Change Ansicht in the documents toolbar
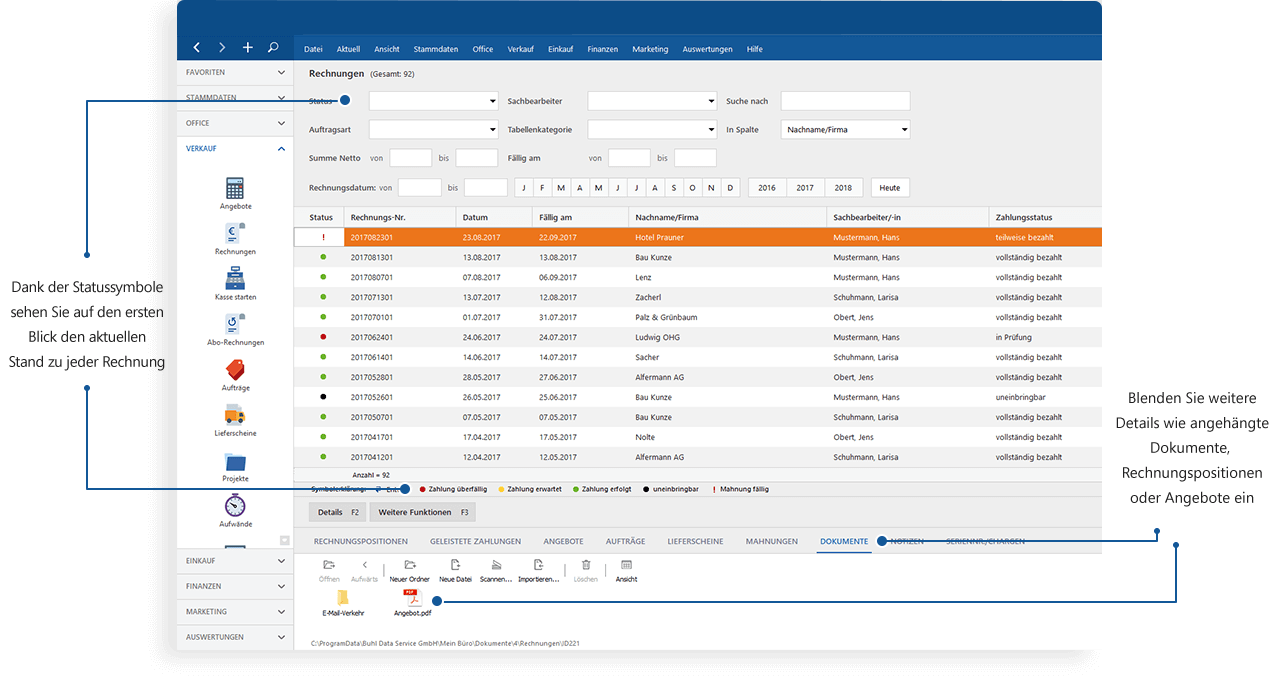Image resolution: width=1280 pixels, height=683 pixels. tap(626, 571)
